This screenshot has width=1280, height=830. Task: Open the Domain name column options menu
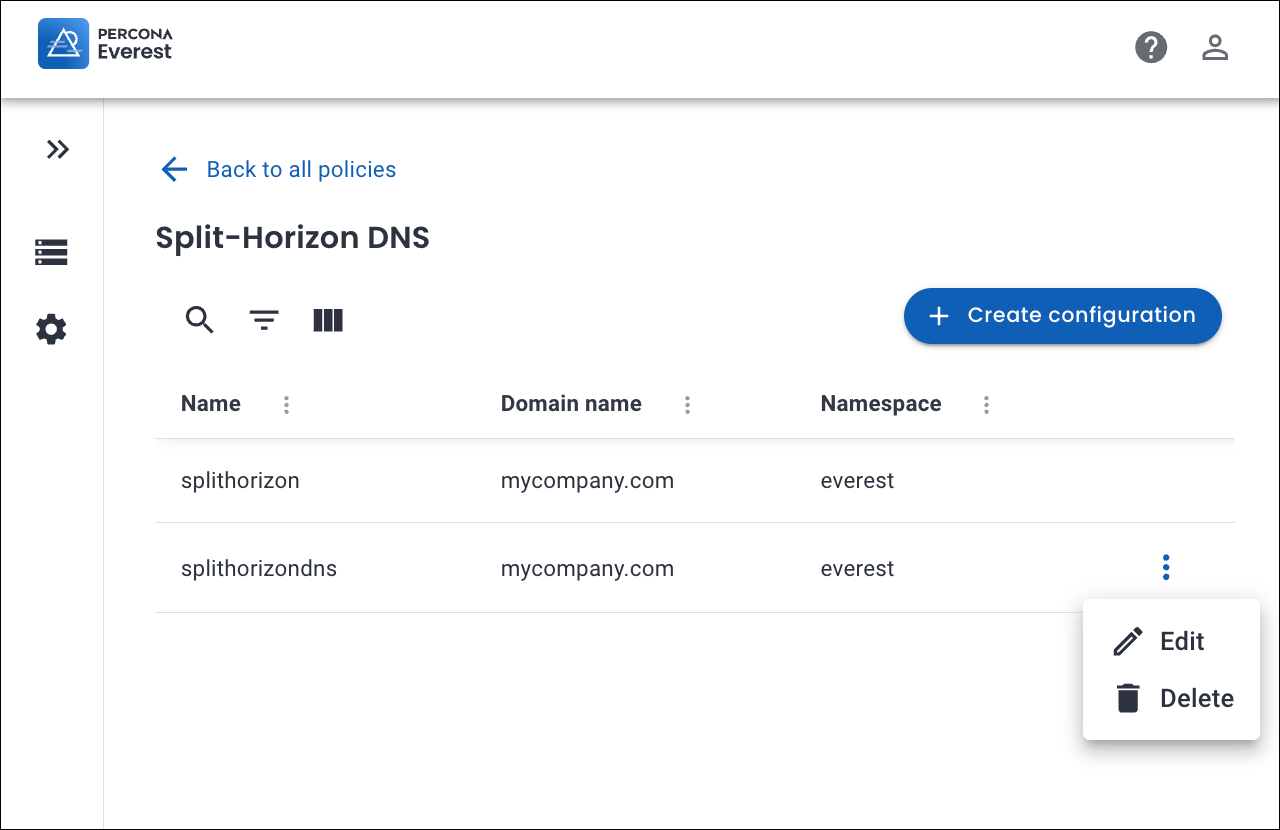(x=688, y=405)
